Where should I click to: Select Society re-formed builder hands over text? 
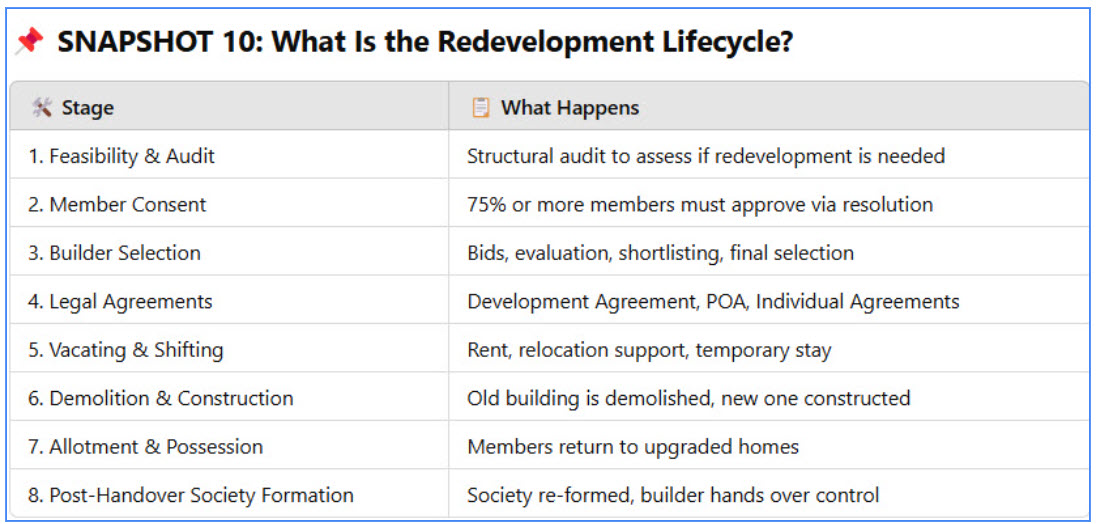pyautogui.click(x=673, y=495)
